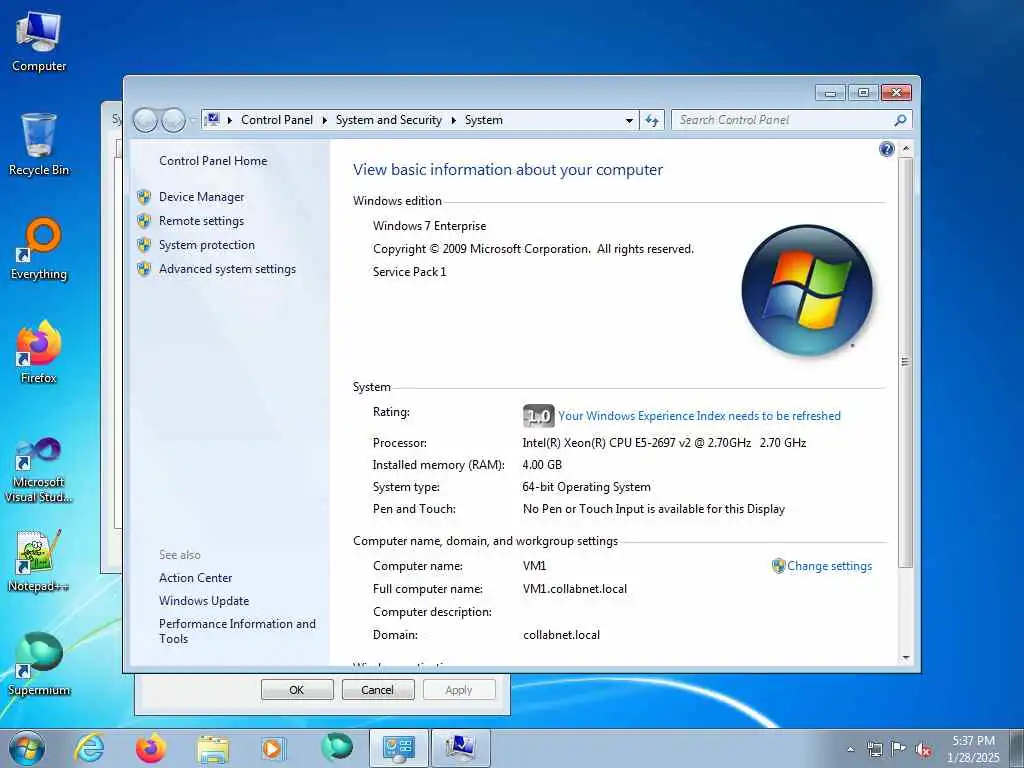Expand the arrow after System and Security breadcrumb
Screen dimensions: 1024x768
point(453,120)
